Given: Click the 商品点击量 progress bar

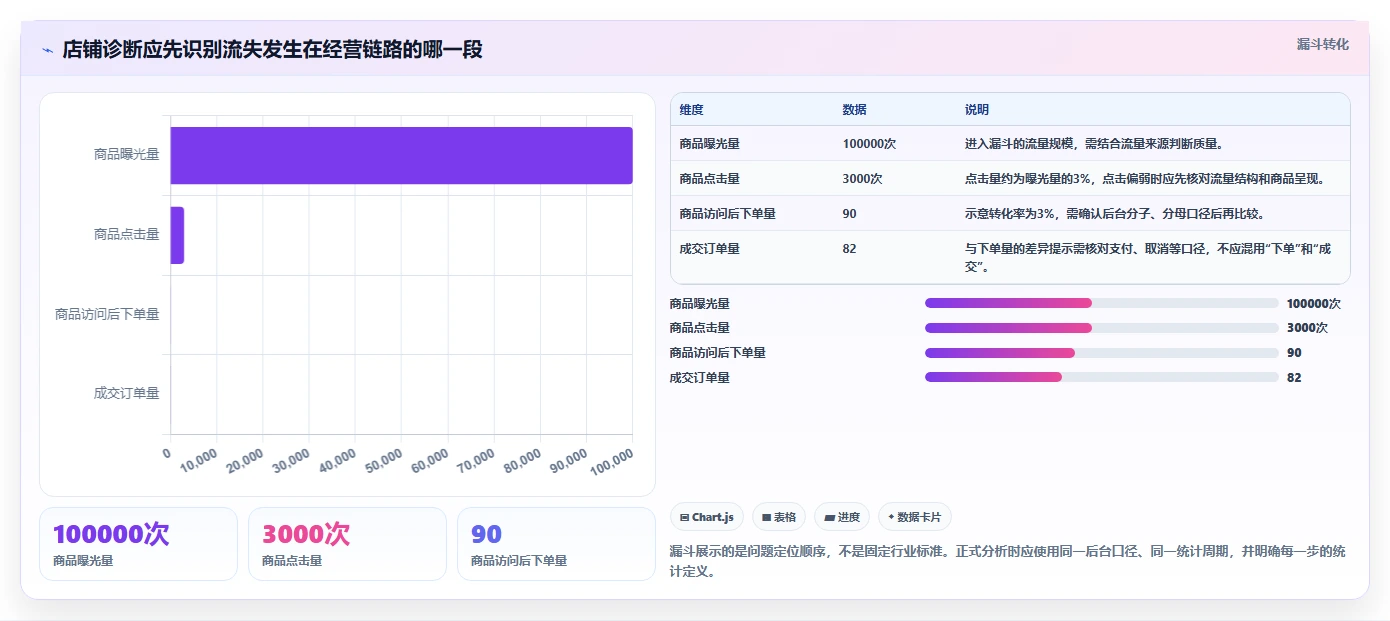Looking at the screenshot, I should (1102, 328).
